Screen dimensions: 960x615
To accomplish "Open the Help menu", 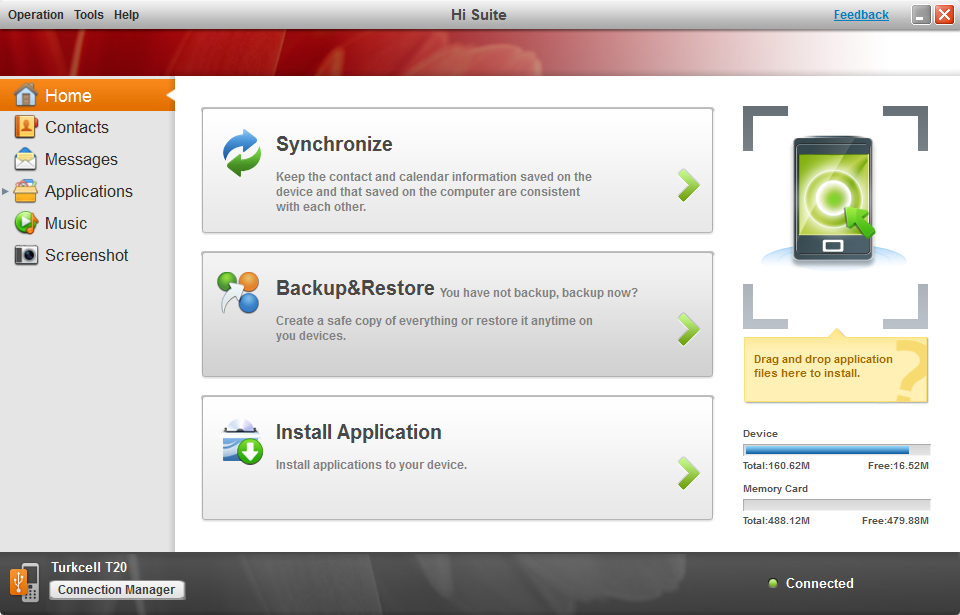I will (127, 15).
